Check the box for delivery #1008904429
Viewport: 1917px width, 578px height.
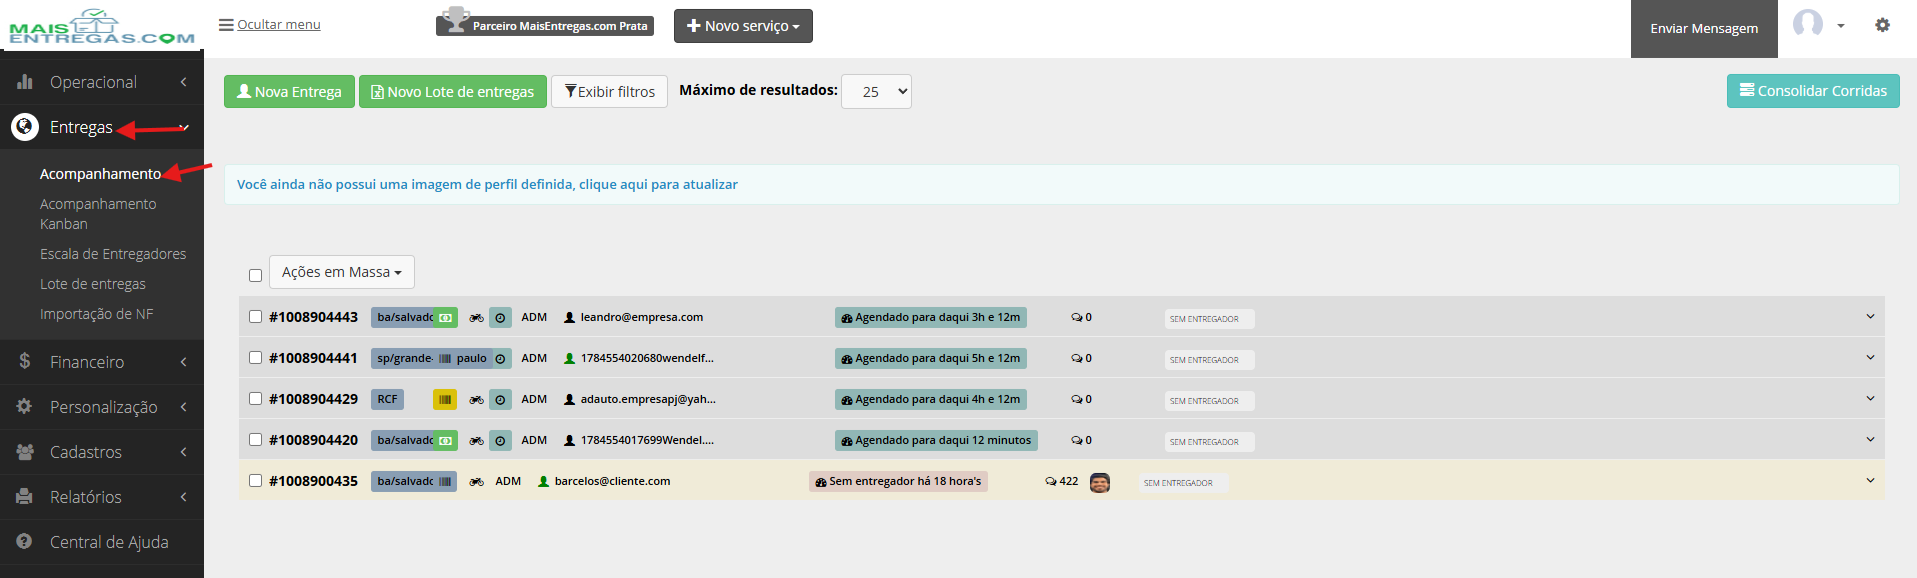coord(255,399)
